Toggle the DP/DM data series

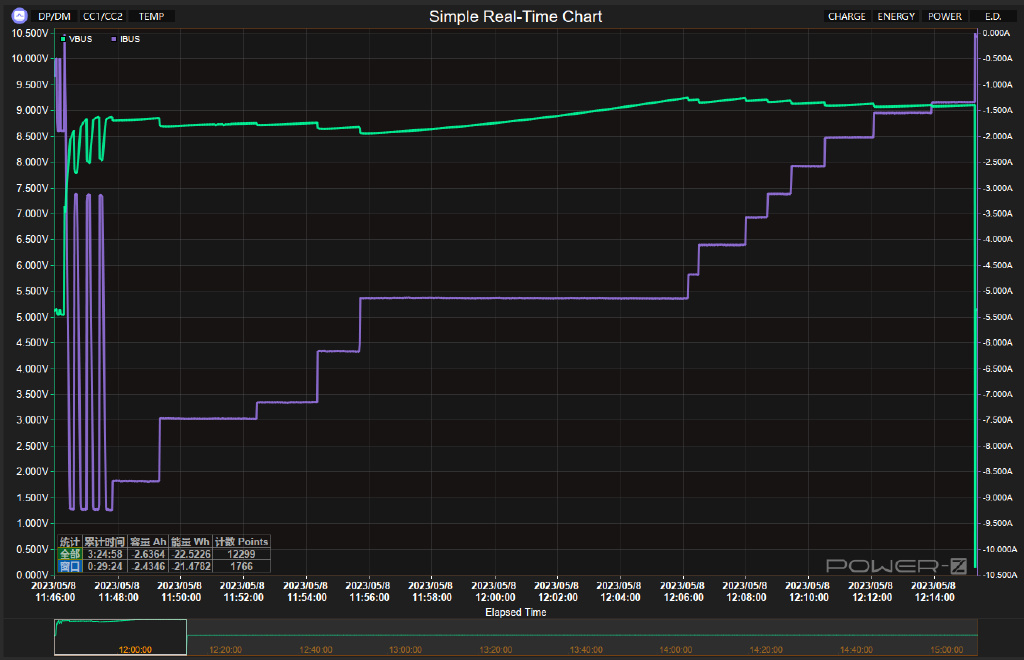pos(54,17)
